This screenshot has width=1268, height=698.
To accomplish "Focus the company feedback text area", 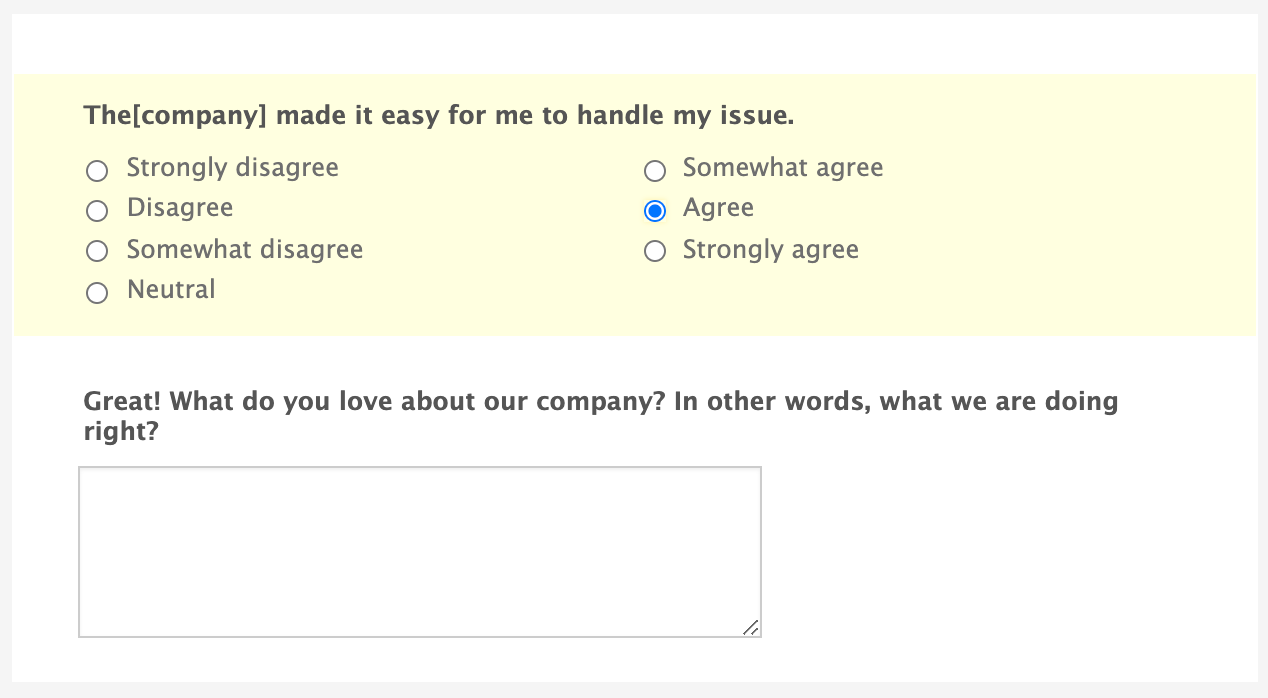I will (420, 551).
